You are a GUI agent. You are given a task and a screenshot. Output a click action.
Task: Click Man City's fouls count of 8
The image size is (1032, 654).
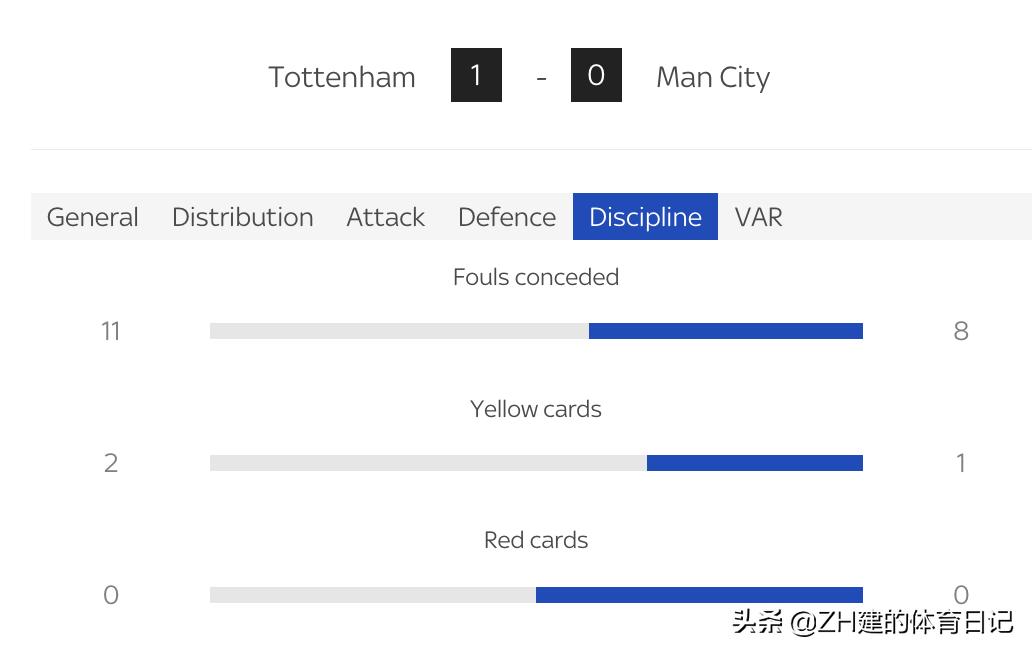(961, 331)
